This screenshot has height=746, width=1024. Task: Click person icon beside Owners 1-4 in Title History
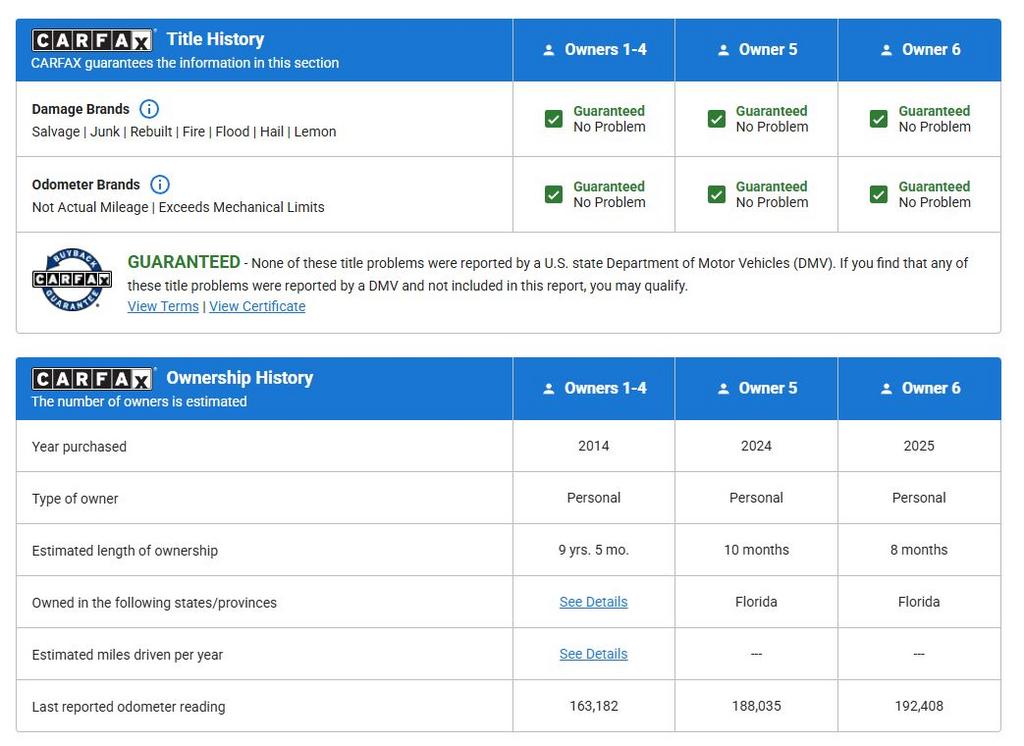548,50
